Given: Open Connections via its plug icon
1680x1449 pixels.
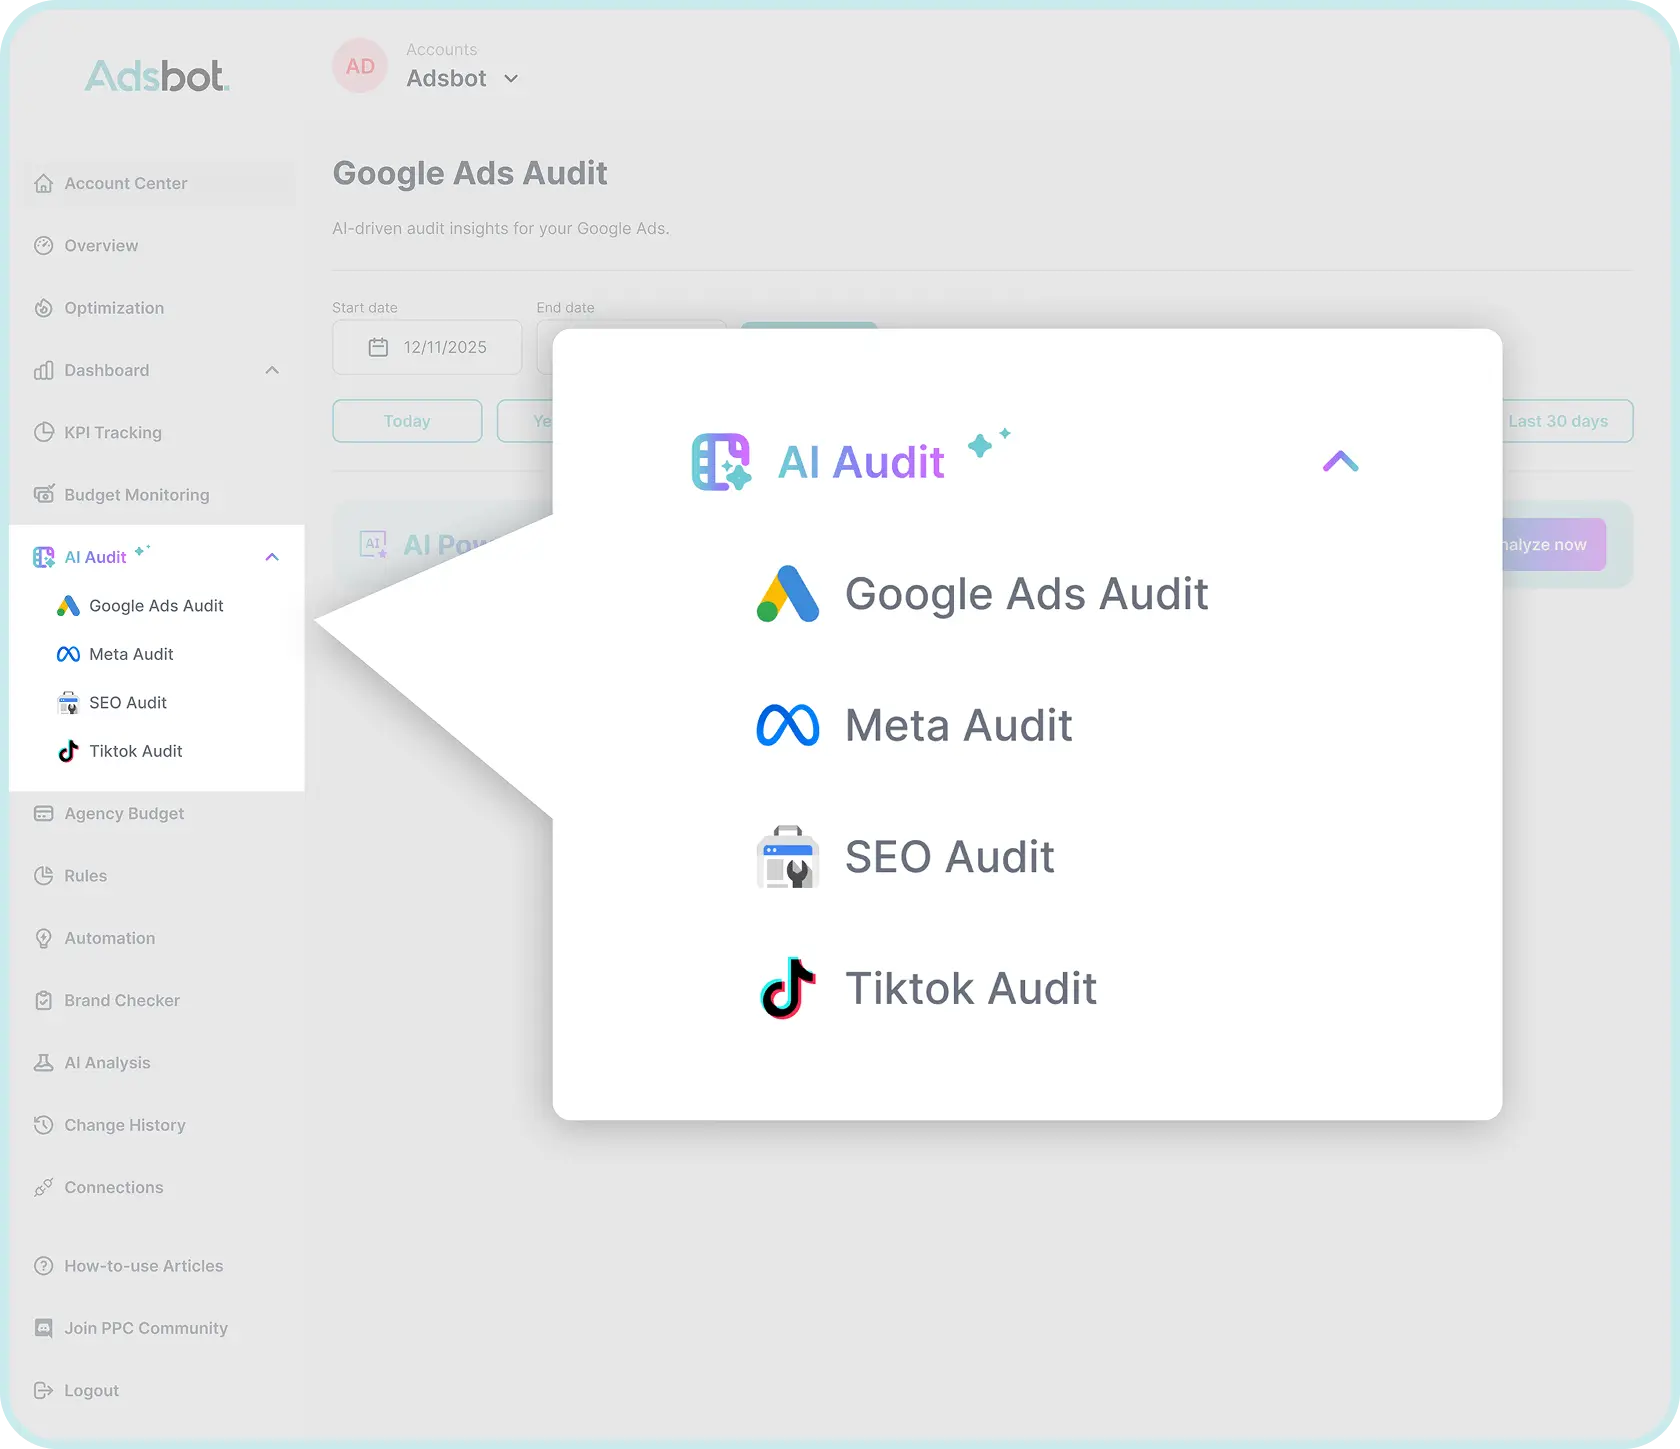Looking at the screenshot, I should pyautogui.click(x=44, y=1187).
